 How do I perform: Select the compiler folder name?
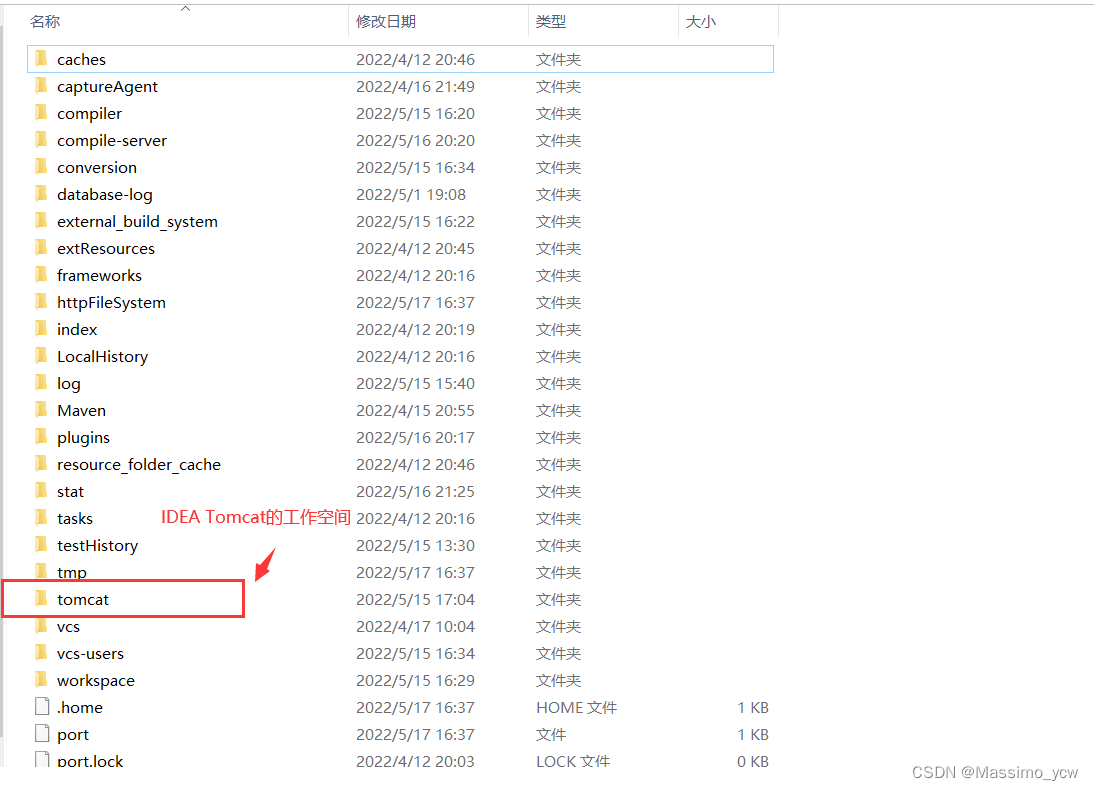[x=89, y=114]
